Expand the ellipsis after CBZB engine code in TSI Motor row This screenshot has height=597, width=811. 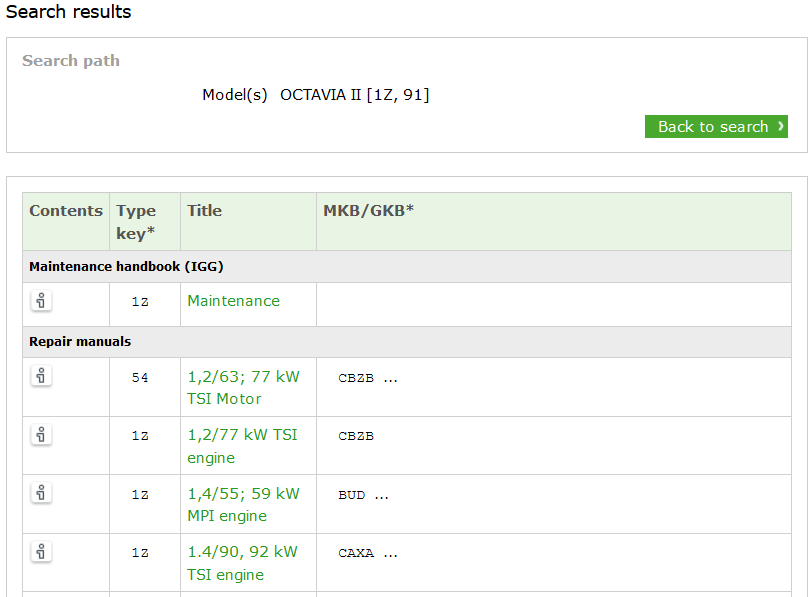[x=391, y=379]
